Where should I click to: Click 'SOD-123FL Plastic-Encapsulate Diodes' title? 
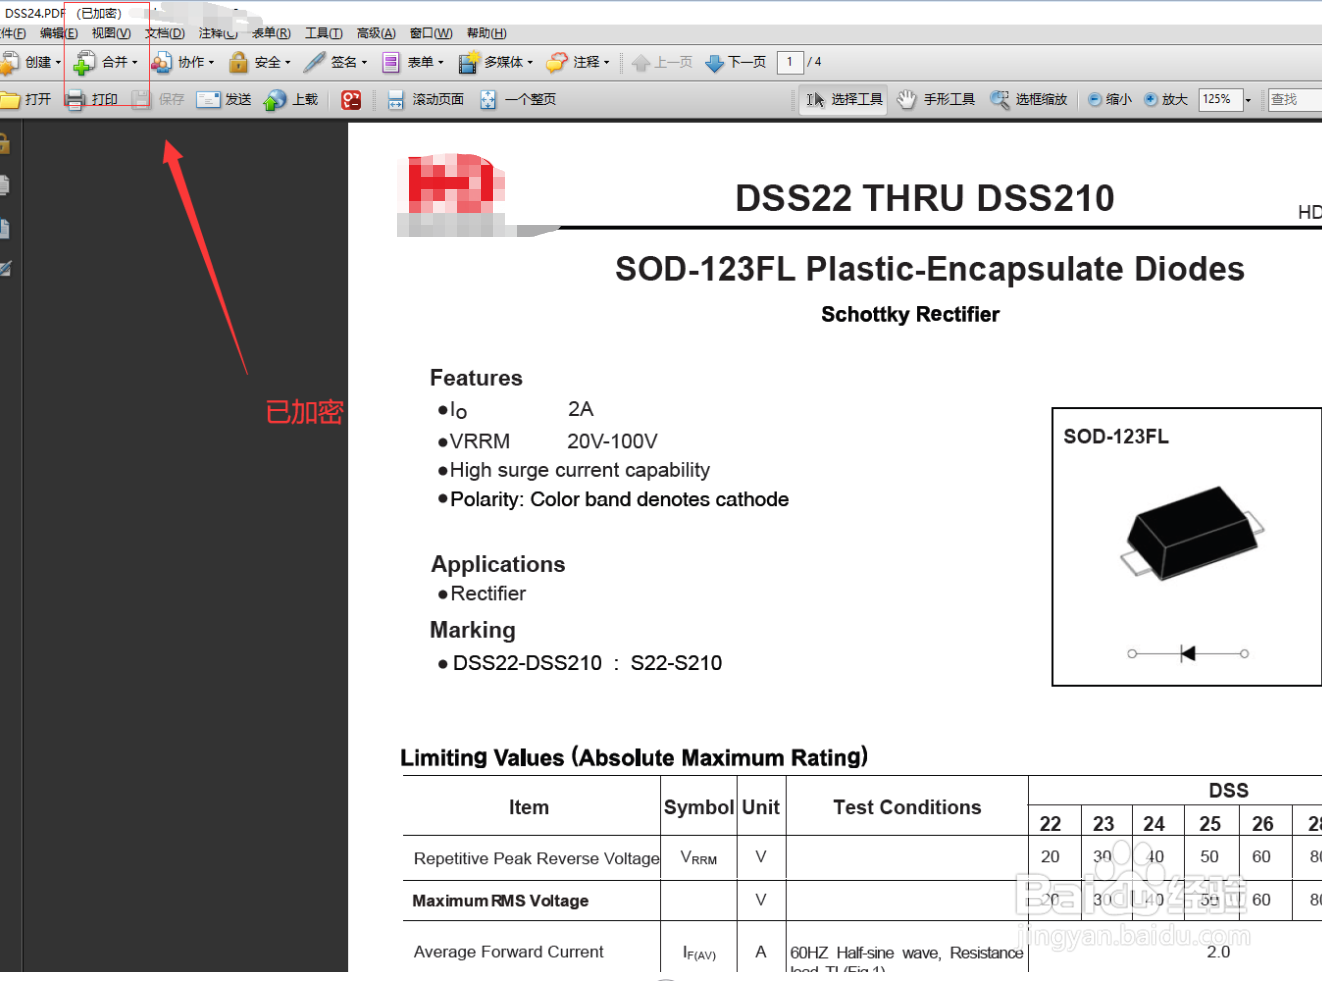pyautogui.click(x=930, y=269)
